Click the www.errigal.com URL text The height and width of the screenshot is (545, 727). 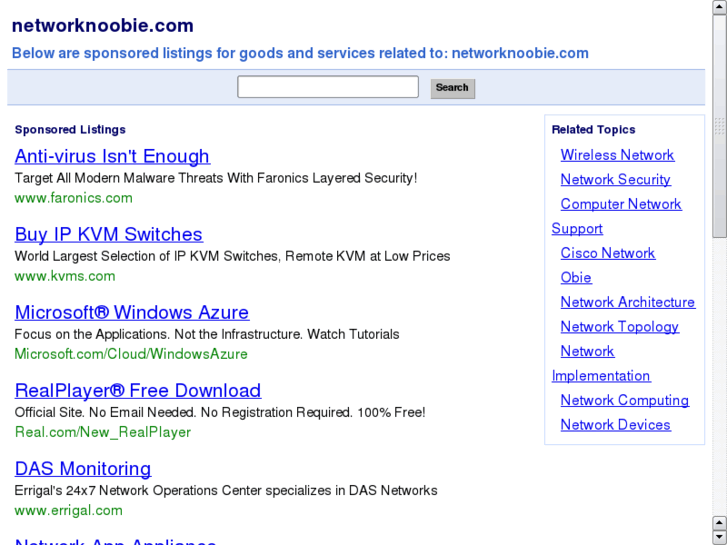pos(69,510)
